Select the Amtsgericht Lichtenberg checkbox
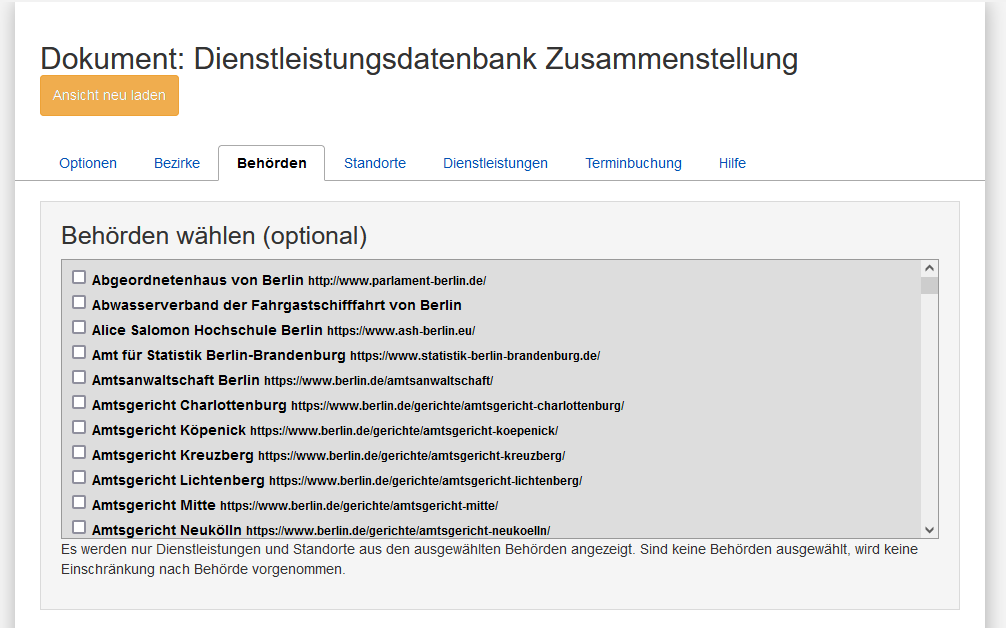The height and width of the screenshot is (628, 1006). [x=79, y=477]
